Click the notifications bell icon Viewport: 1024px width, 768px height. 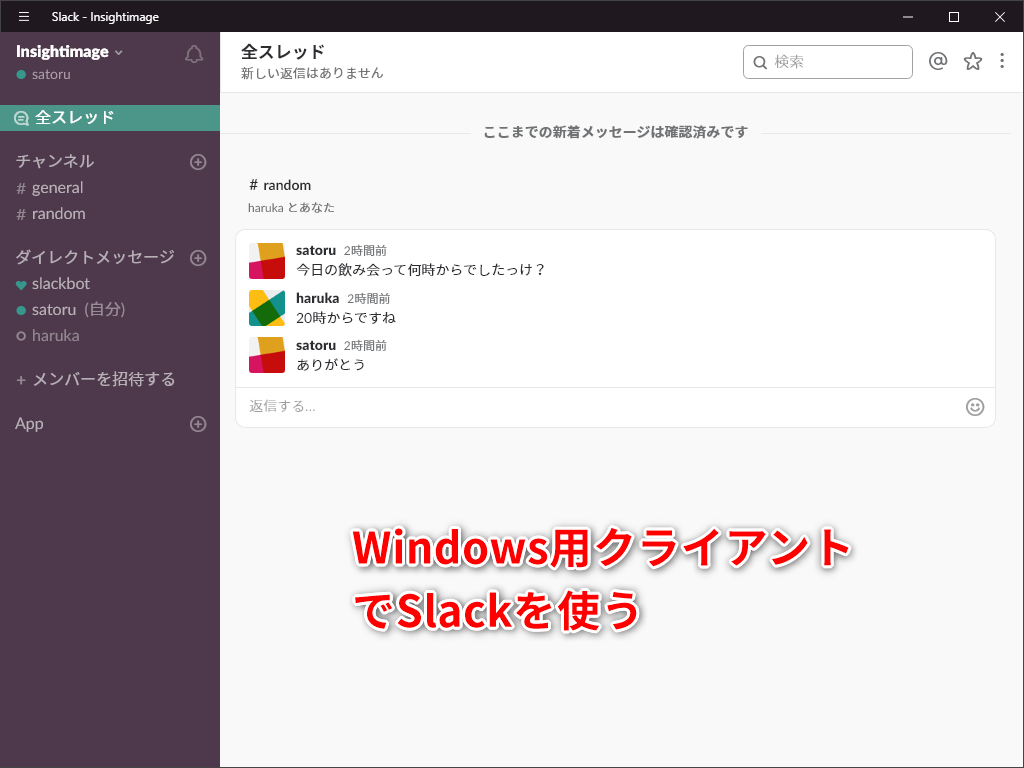click(194, 54)
